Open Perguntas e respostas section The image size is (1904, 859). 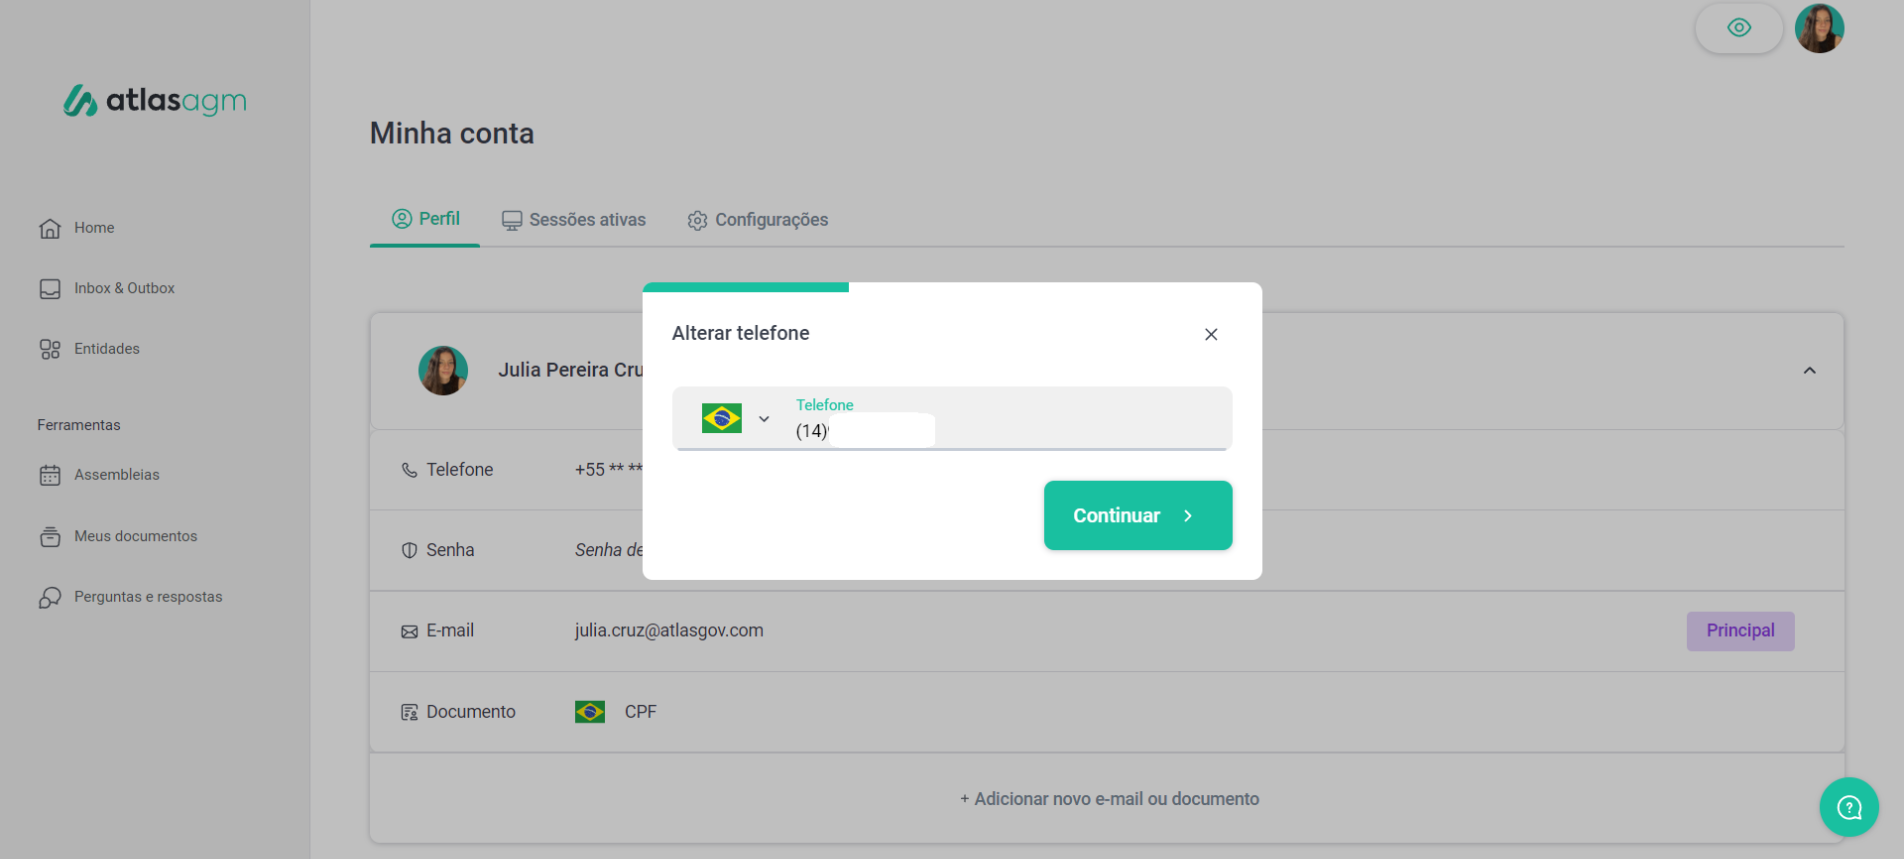pos(148,596)
